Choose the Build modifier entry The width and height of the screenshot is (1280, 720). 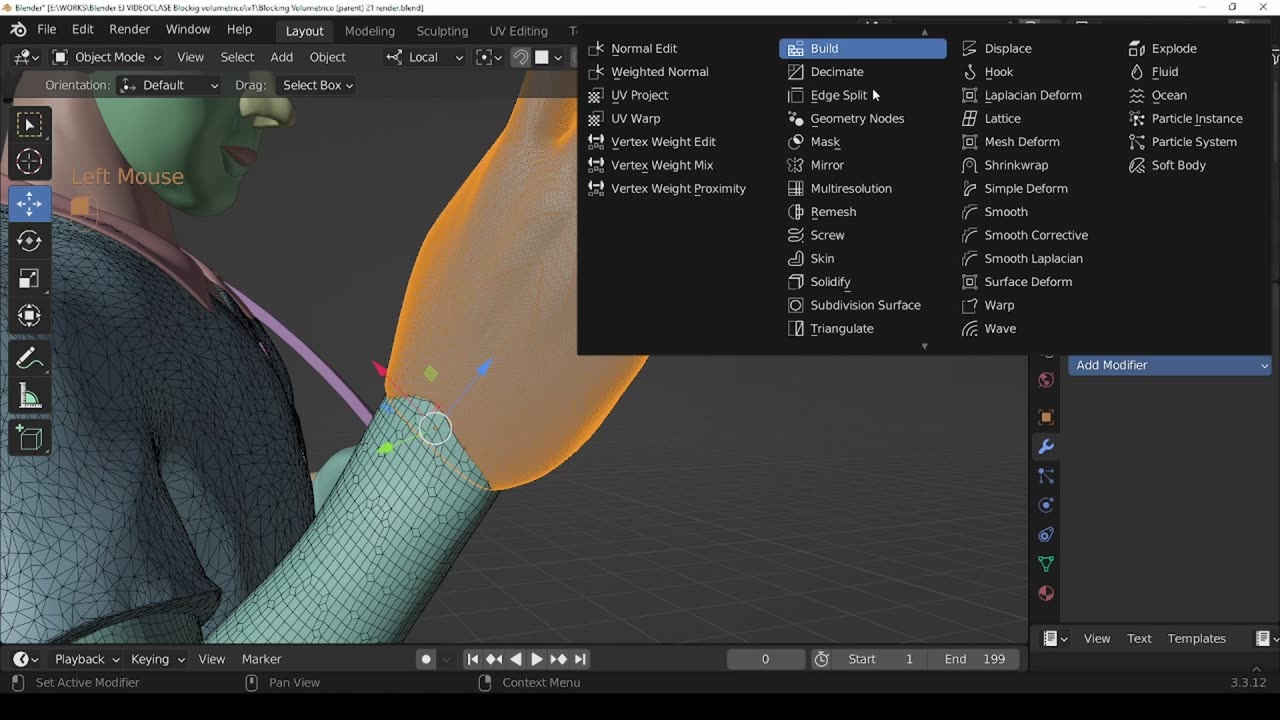(862, 48)
